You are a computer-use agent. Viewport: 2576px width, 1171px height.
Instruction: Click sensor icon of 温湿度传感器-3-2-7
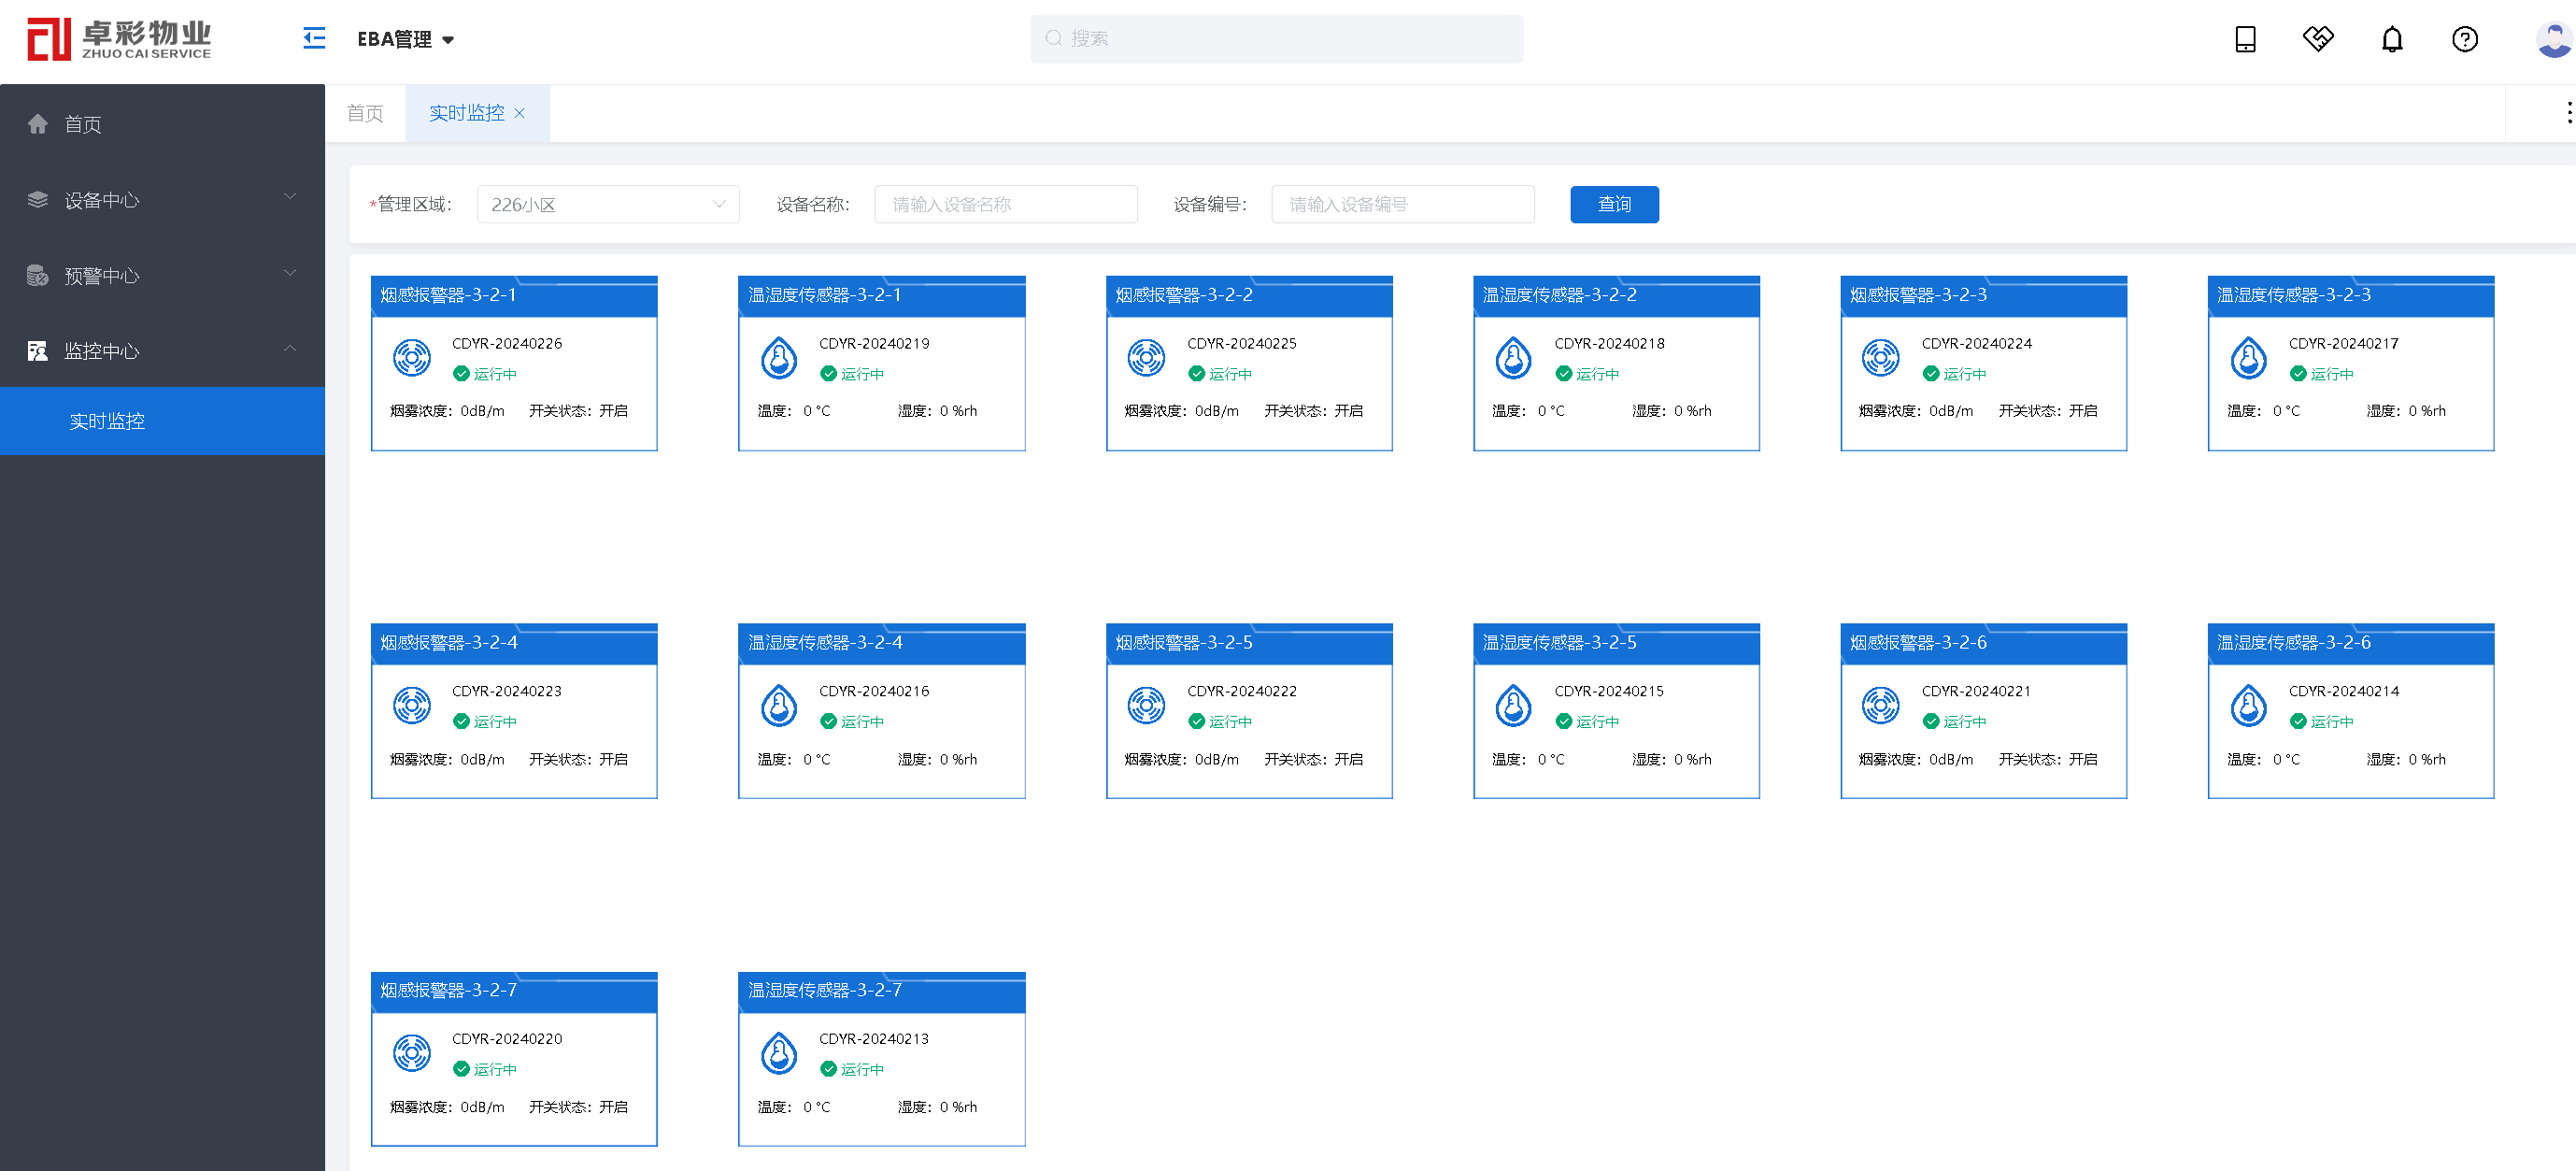coord(779,1053)
